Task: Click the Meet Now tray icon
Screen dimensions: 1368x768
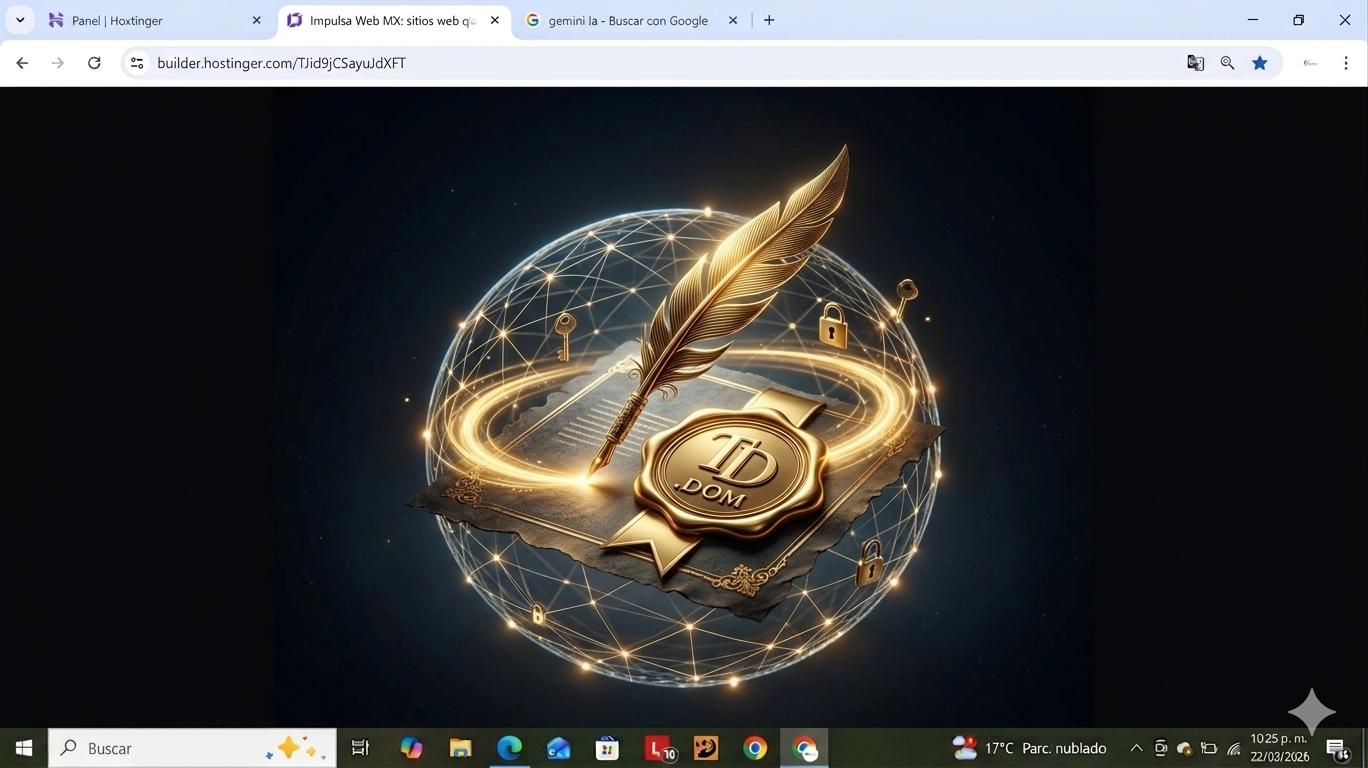Action: (1160, 748)
